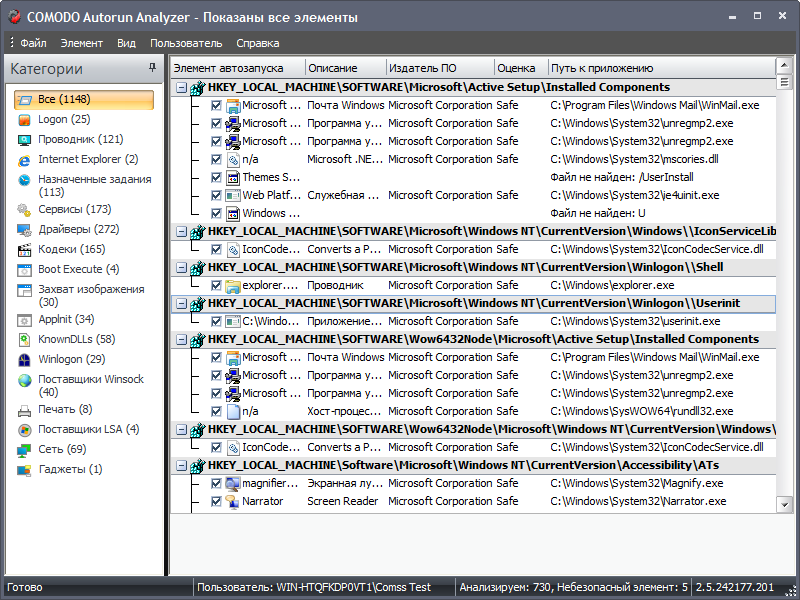
Task: Uncheck the Themes Setup entry checkbox
Action: pyautogui.click(x=217, y=178)
